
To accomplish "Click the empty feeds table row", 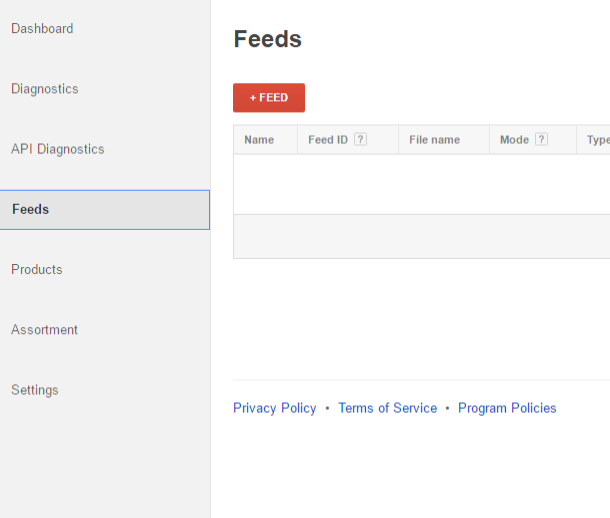I will (x=421, y=184).
